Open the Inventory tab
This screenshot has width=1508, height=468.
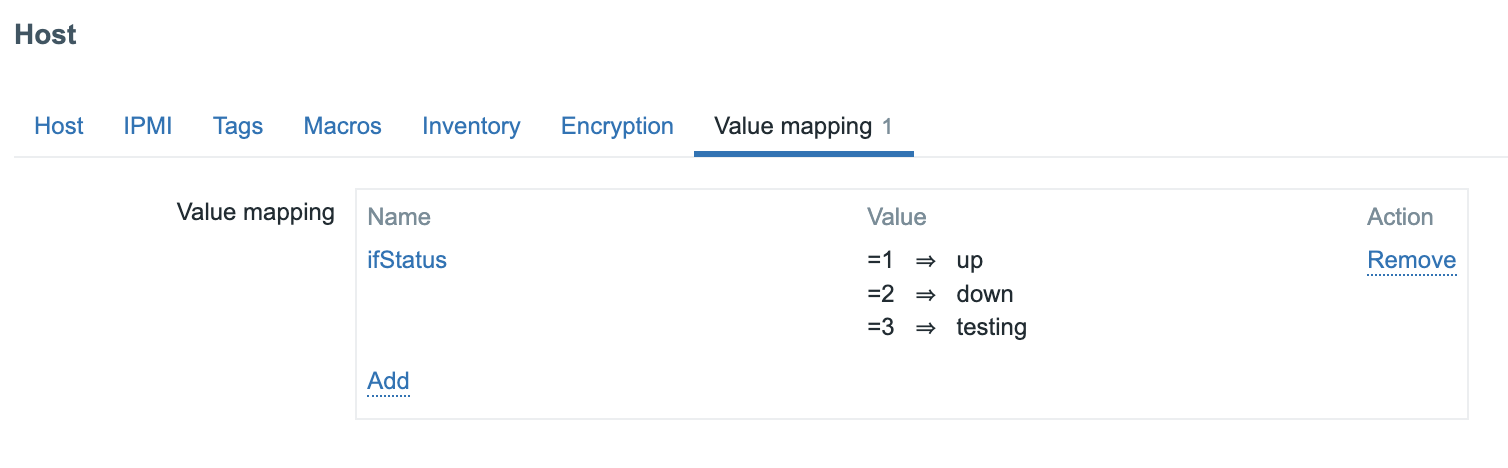pyautogui.click(x=471, y=127)
